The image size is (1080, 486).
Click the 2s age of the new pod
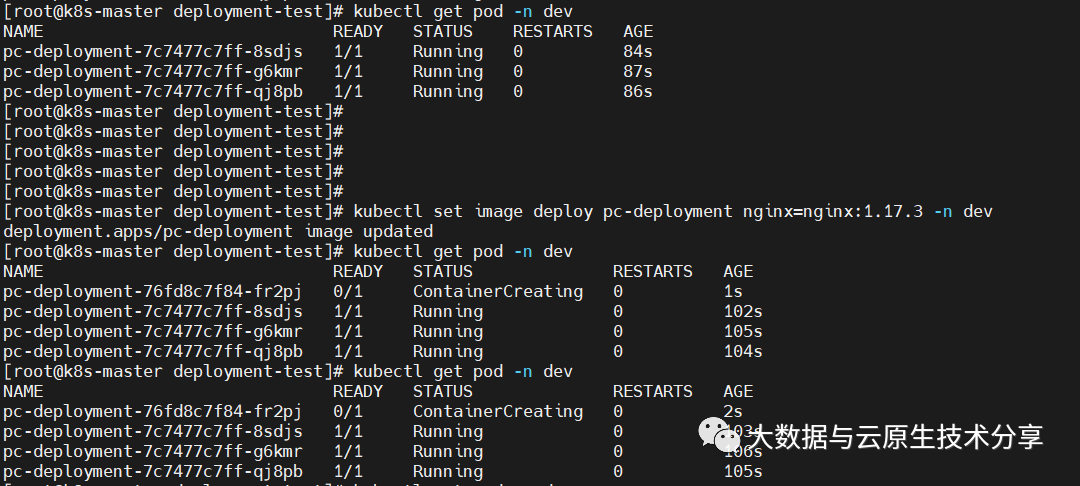coord(733,411)
